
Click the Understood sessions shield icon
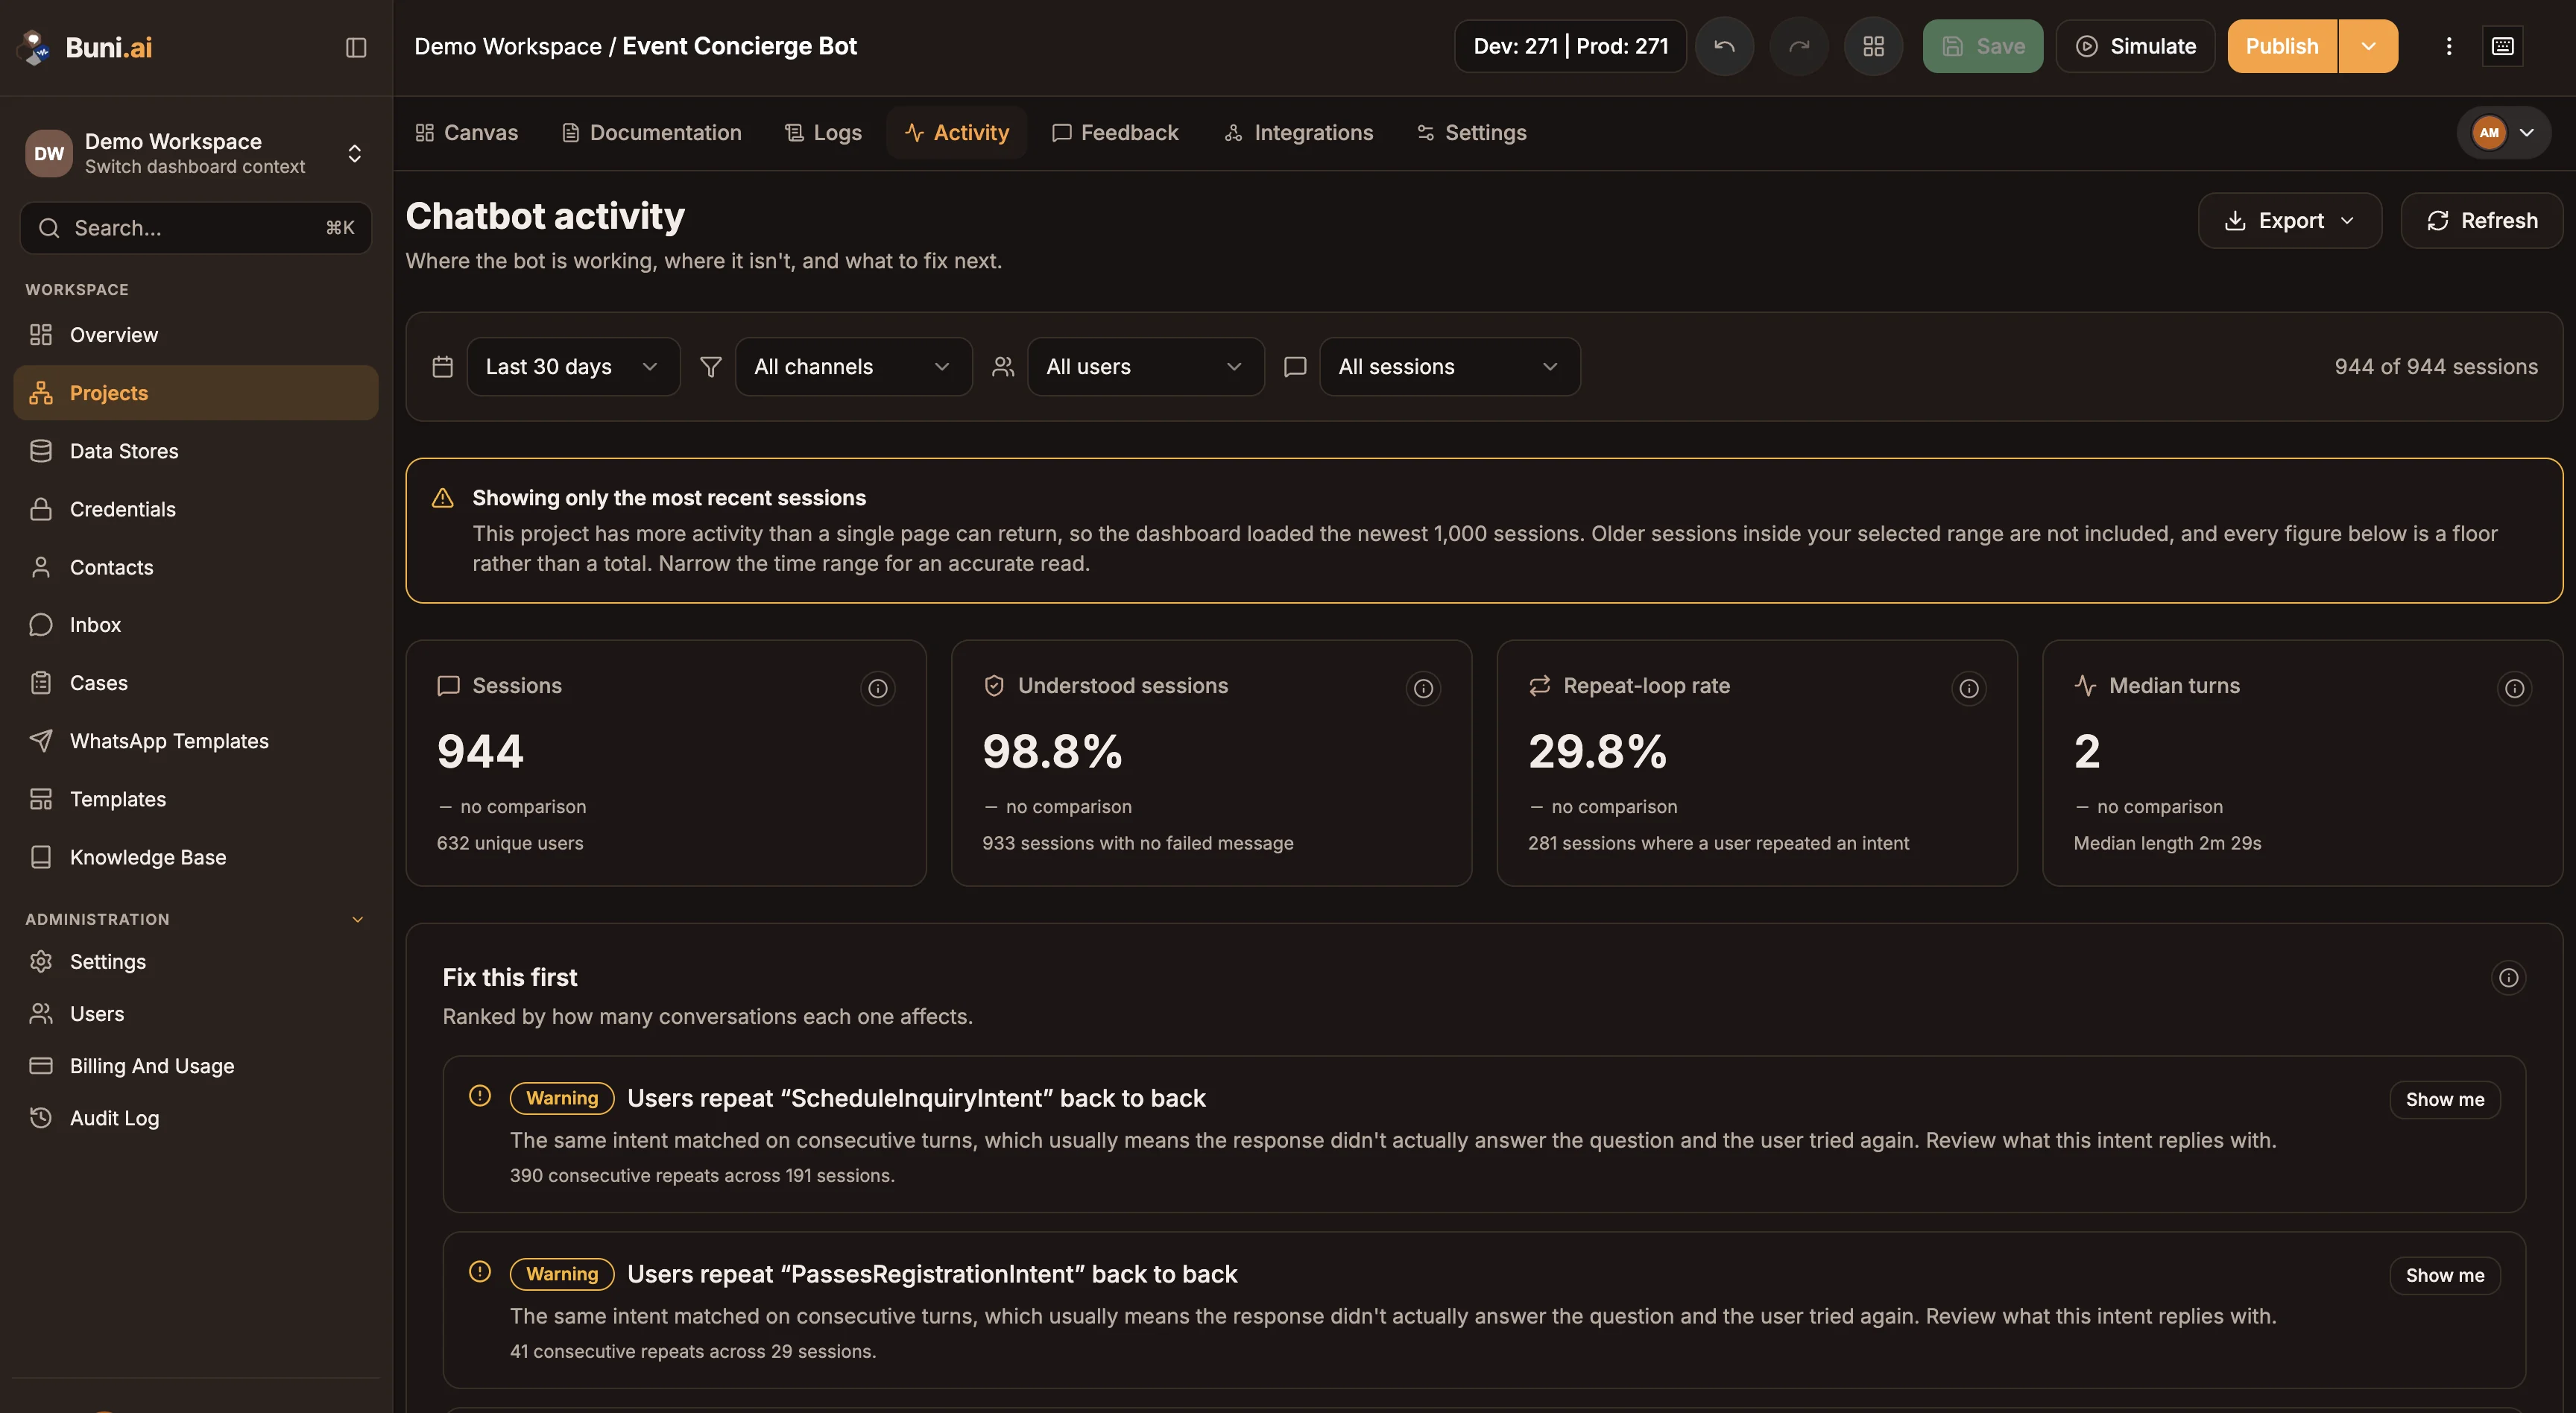(994, 686)
